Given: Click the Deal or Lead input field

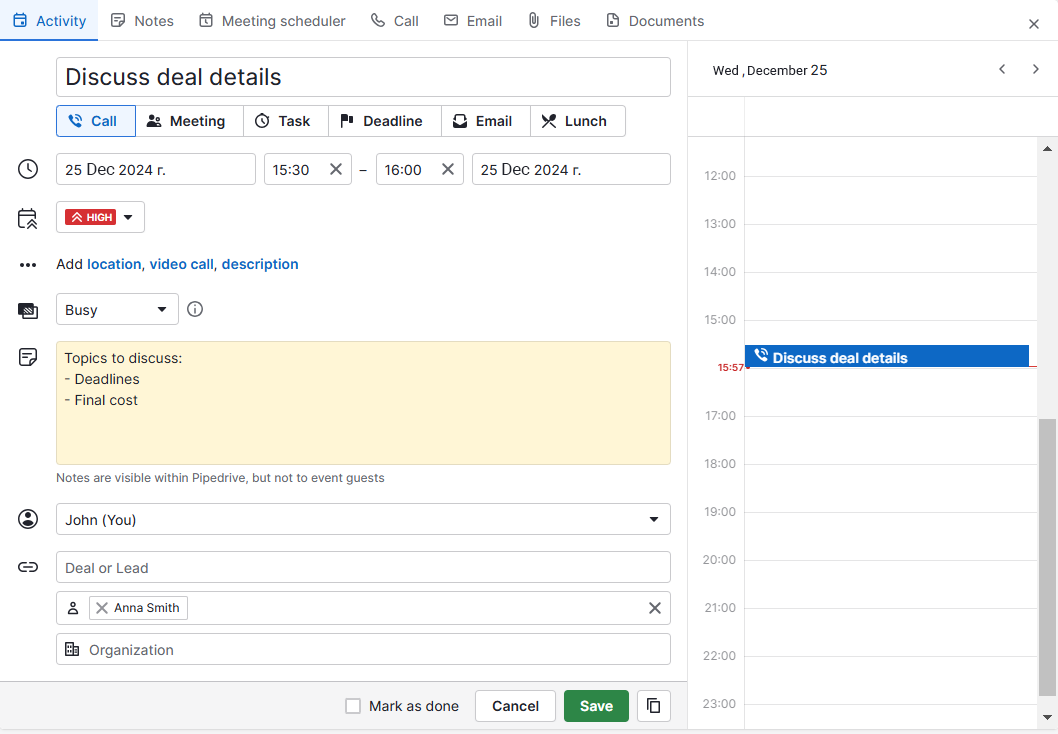Looking at the screenshot, I should 363,568.
